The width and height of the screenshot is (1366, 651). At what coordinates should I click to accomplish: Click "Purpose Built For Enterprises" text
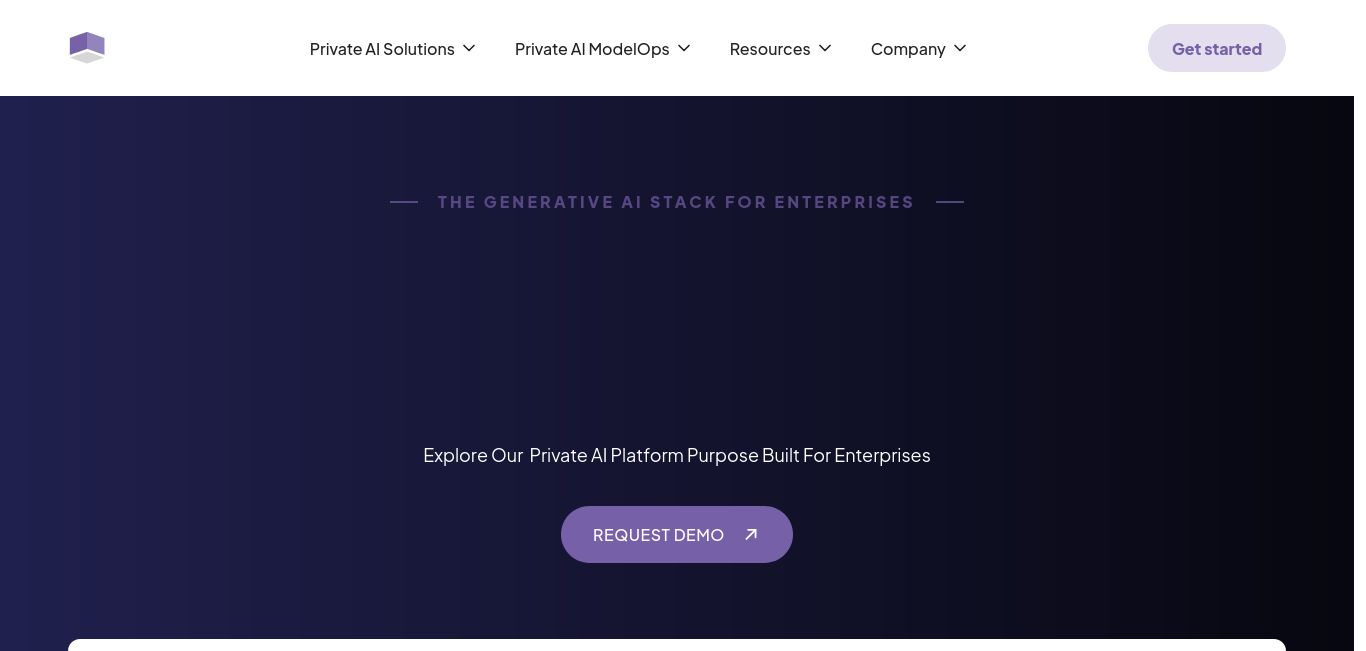(809, 456)
